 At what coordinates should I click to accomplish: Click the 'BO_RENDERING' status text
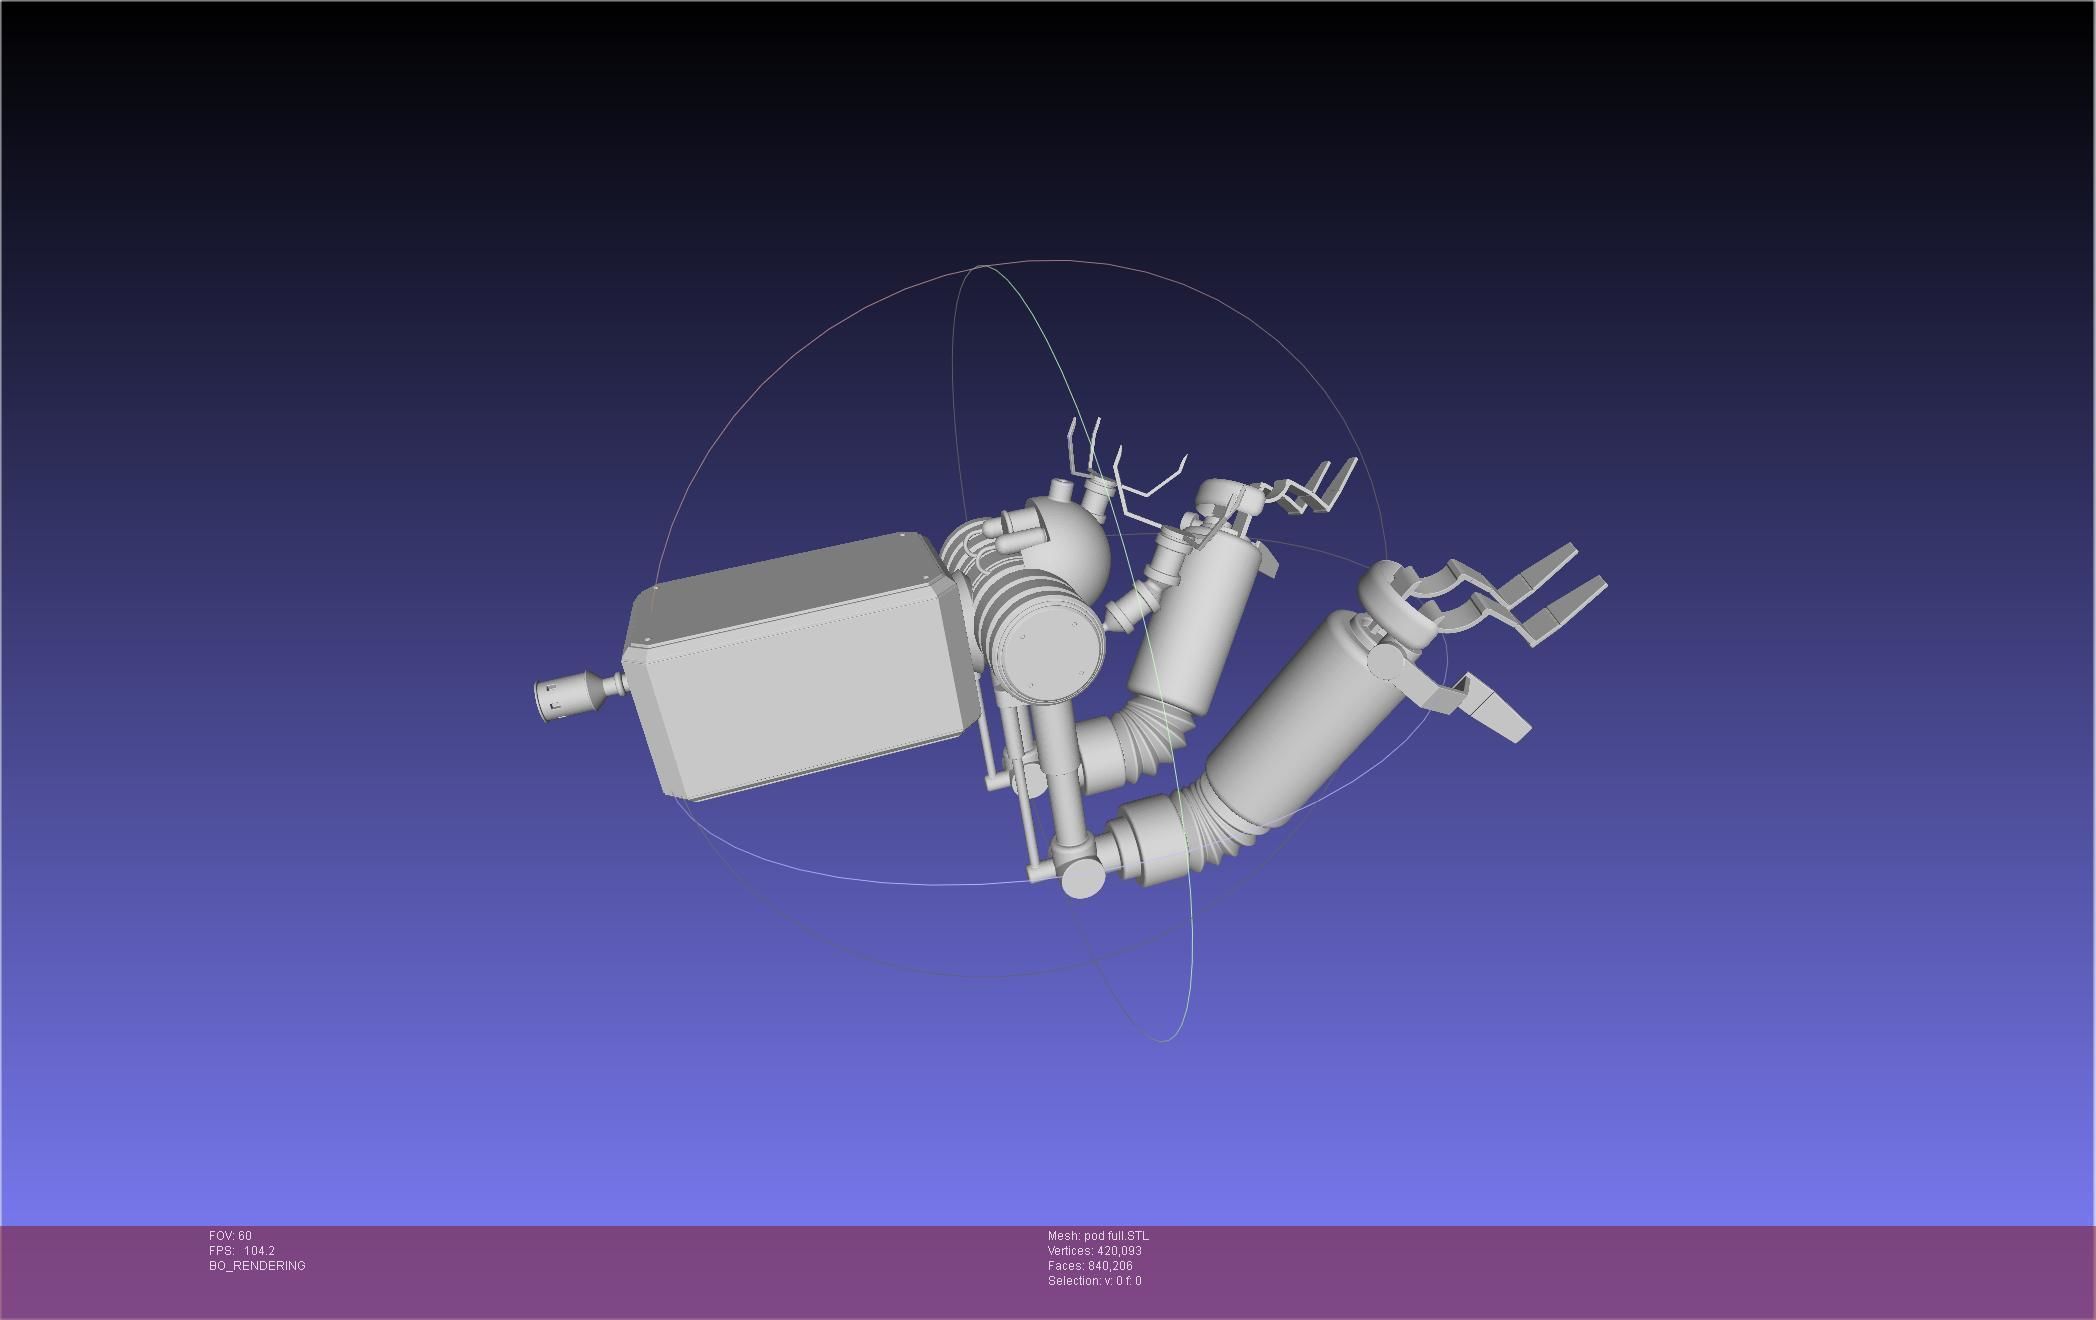pyautogui.click(x=257, y=1266)
